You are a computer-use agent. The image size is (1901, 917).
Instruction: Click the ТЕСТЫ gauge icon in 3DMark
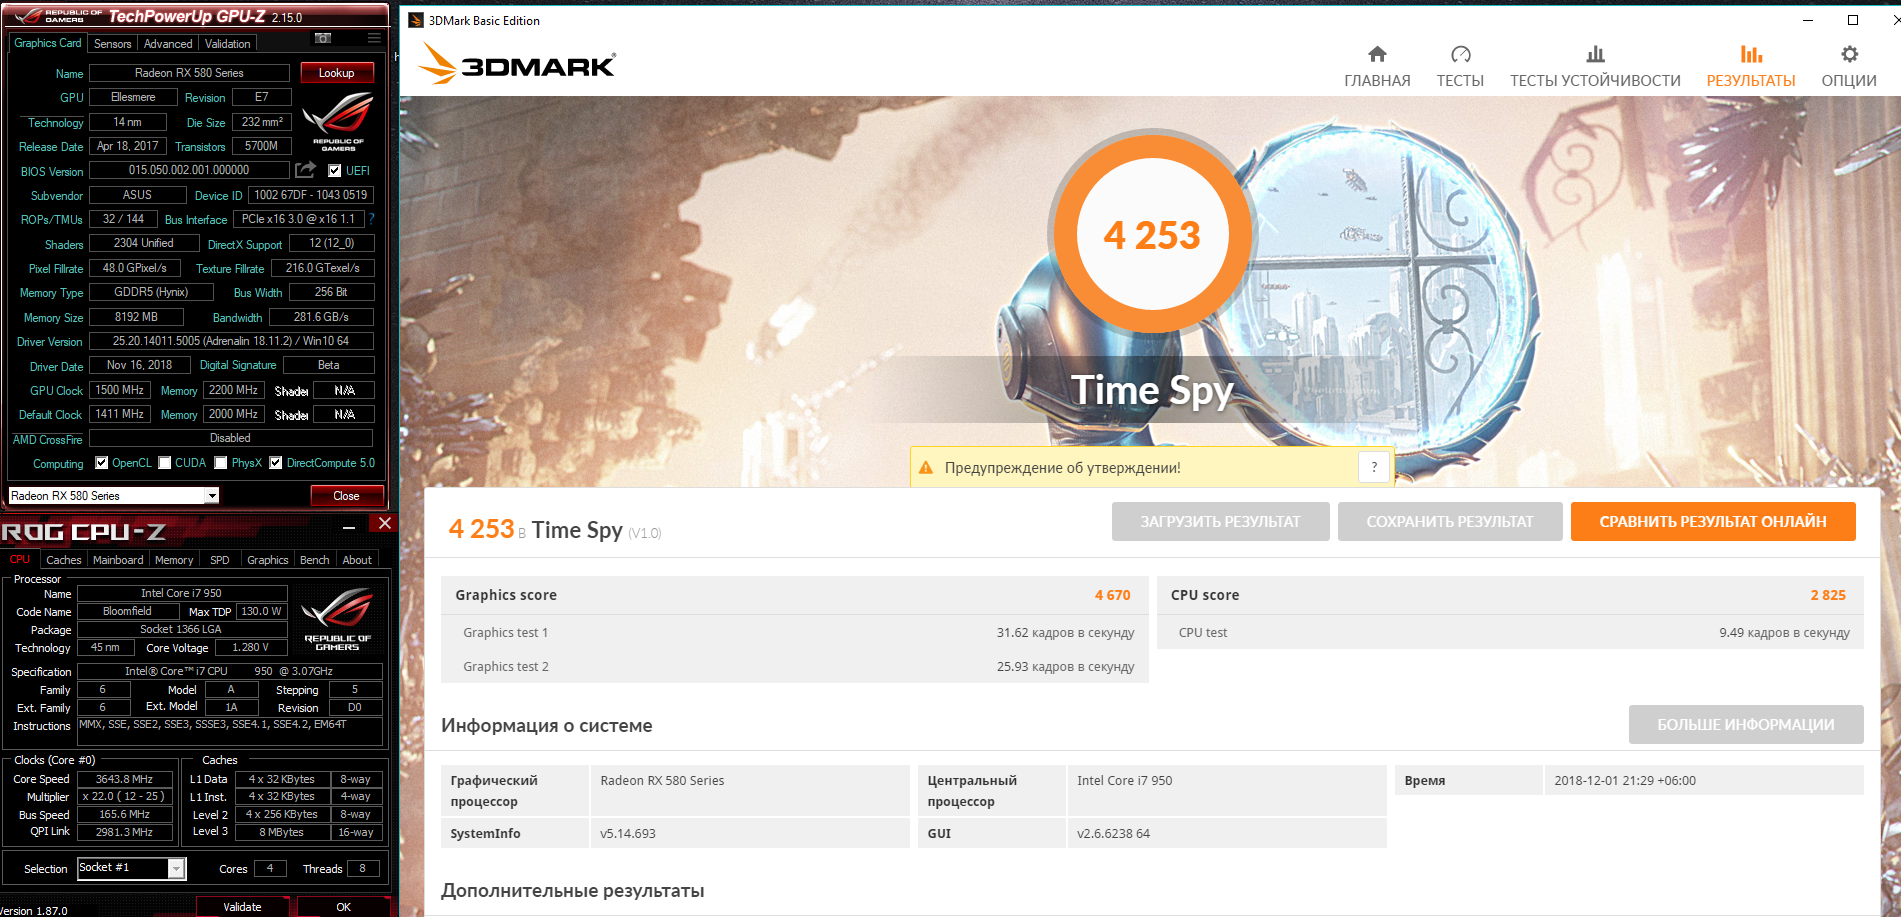point(1460,54)
